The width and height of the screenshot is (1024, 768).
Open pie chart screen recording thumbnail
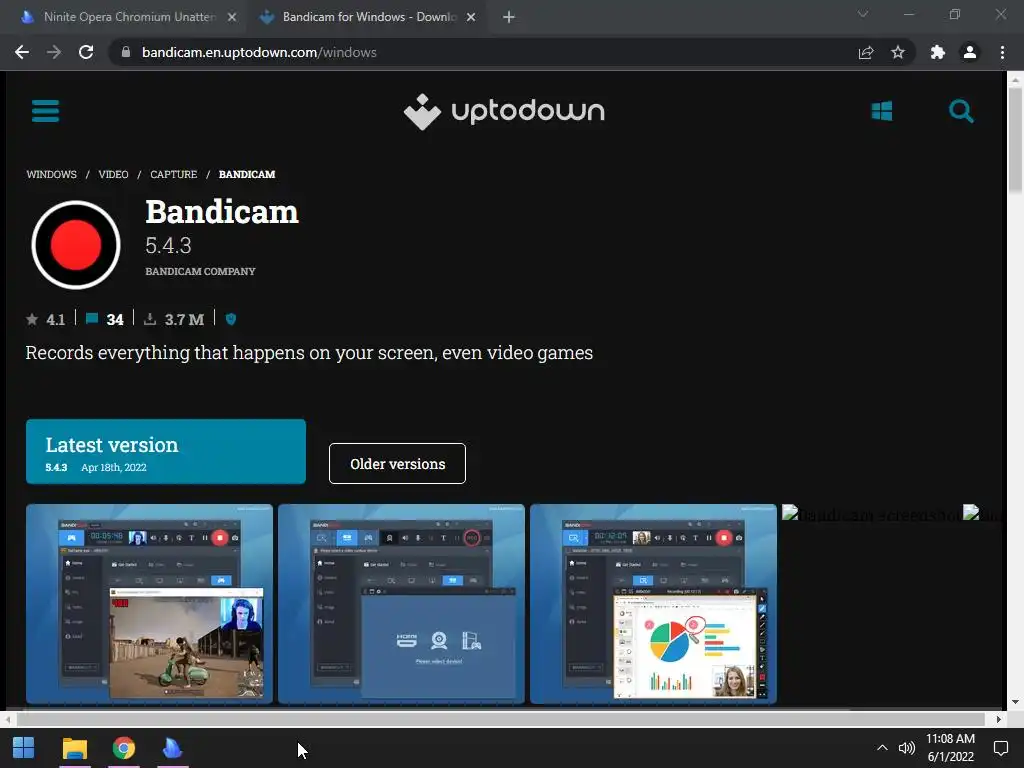pos(653,604)
